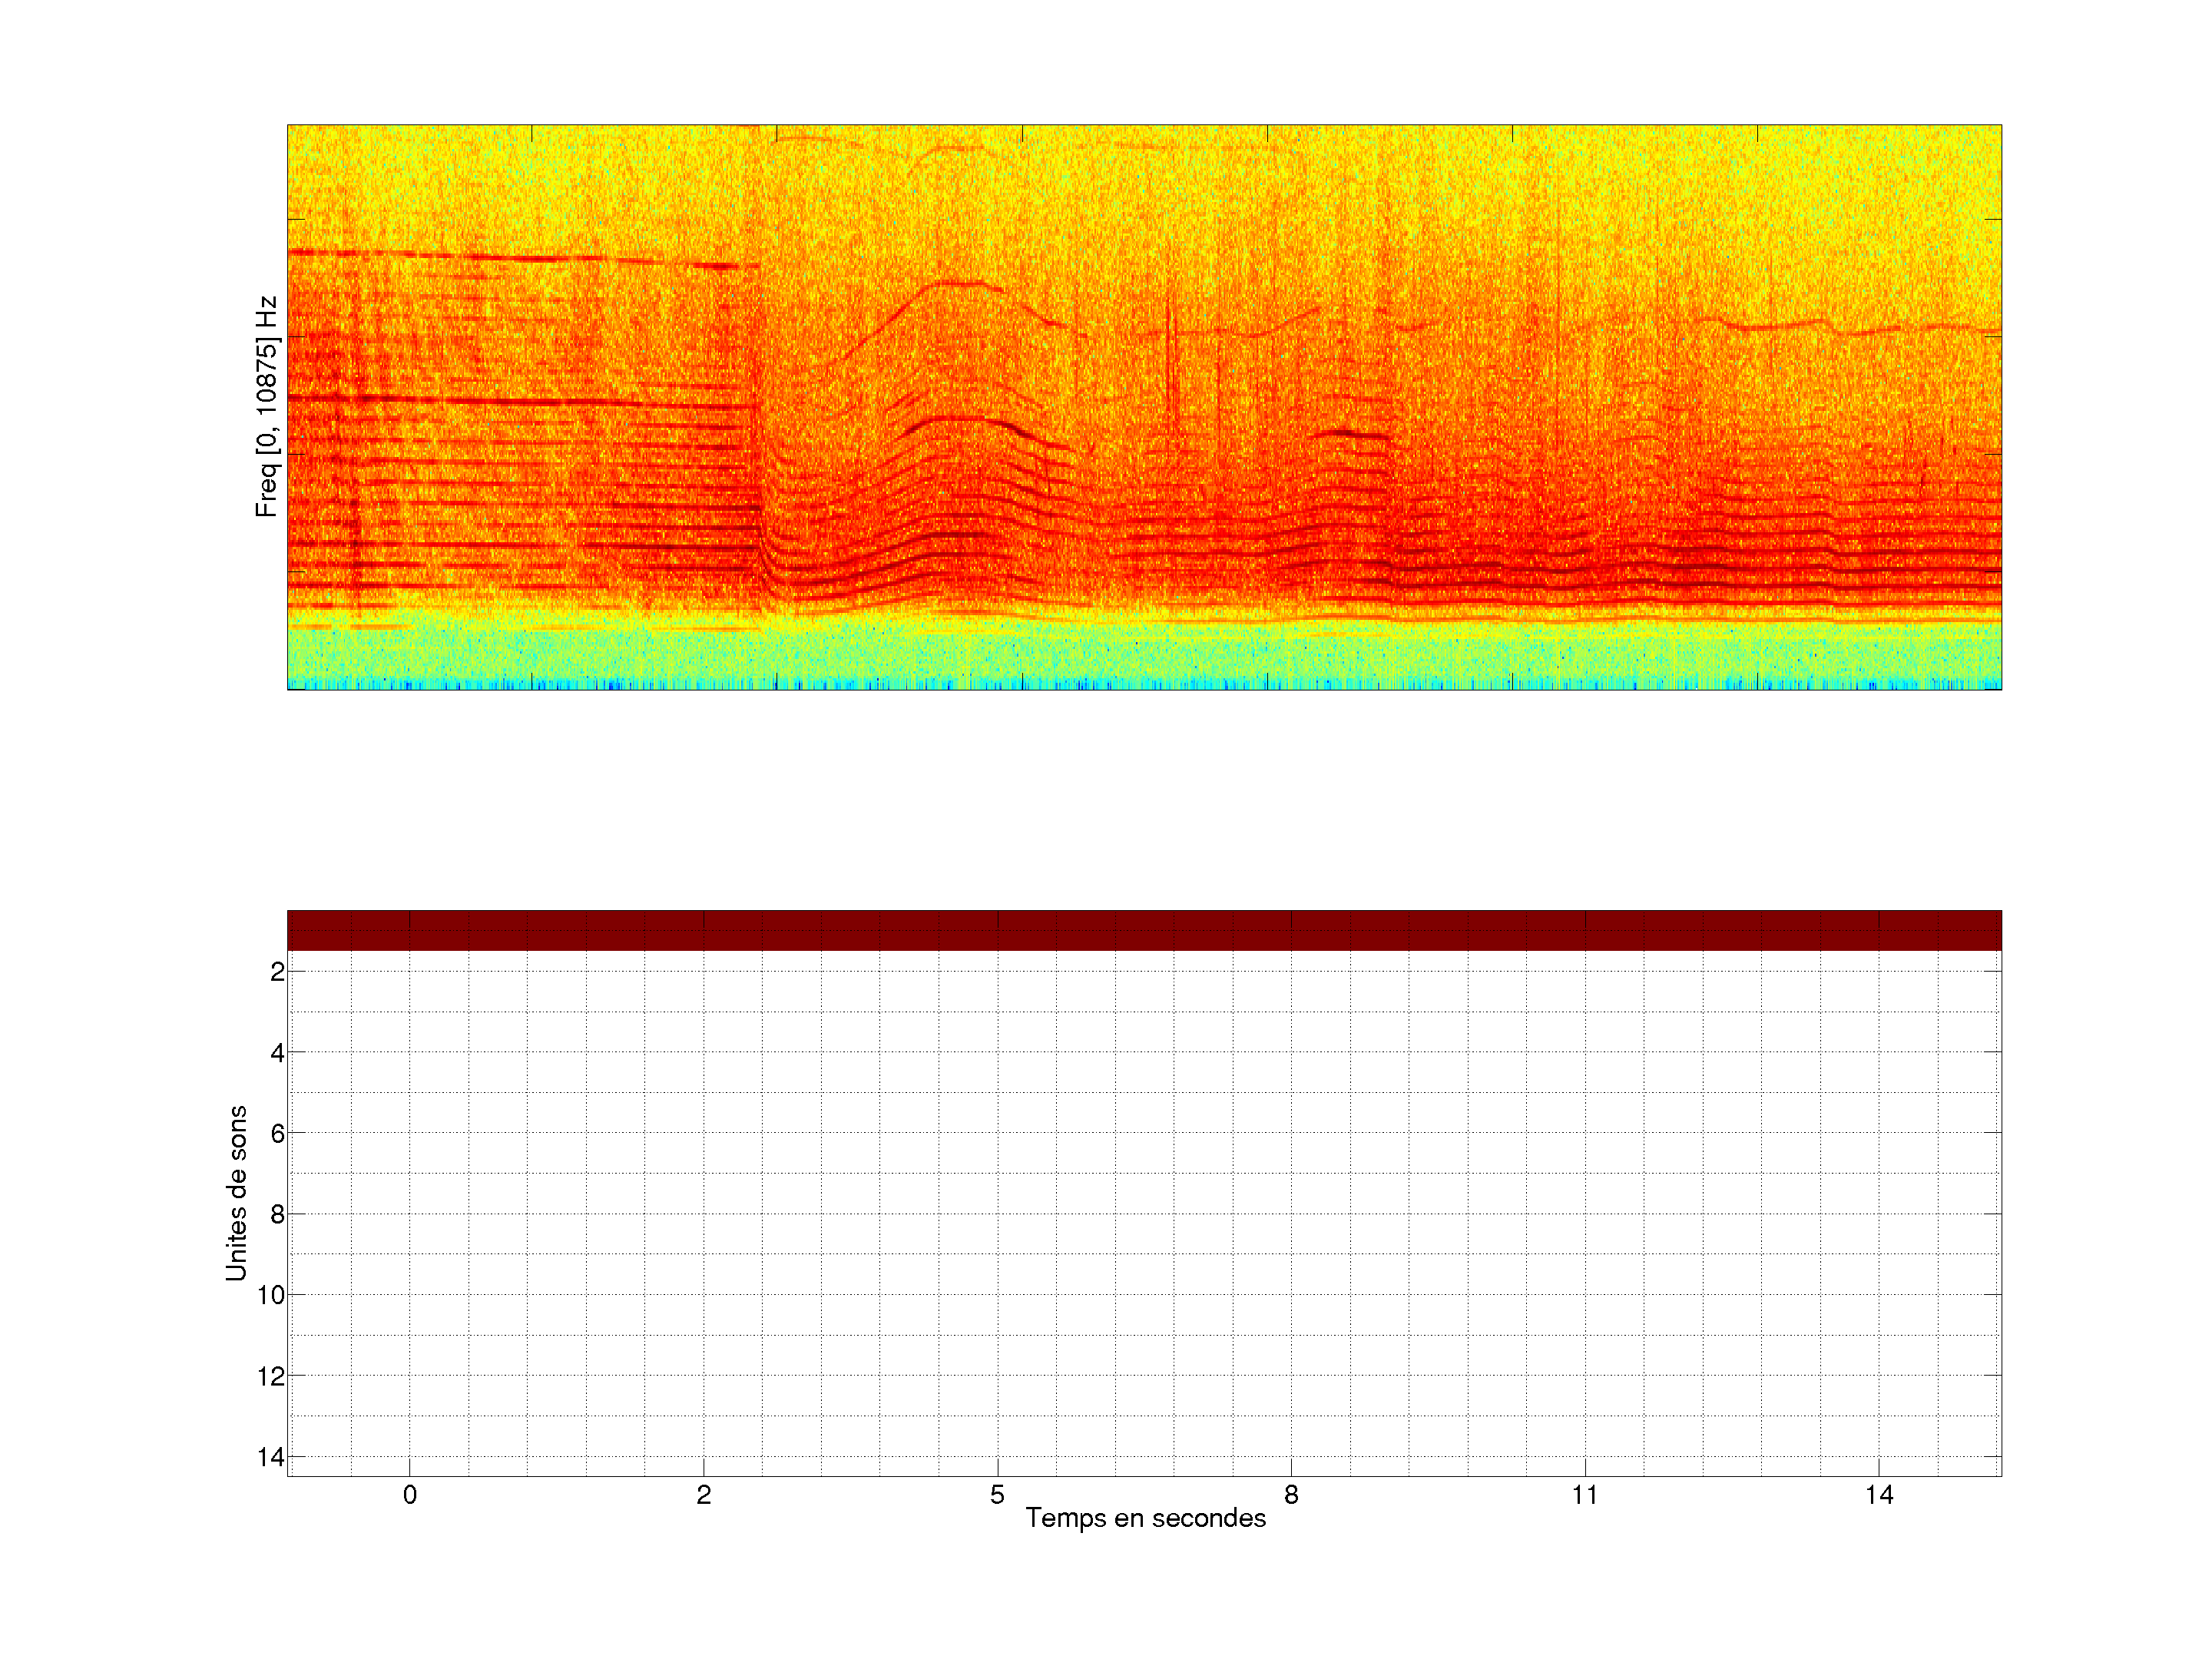Click y-axis tick label 4 of lower plot

[x=277, y=1053]
